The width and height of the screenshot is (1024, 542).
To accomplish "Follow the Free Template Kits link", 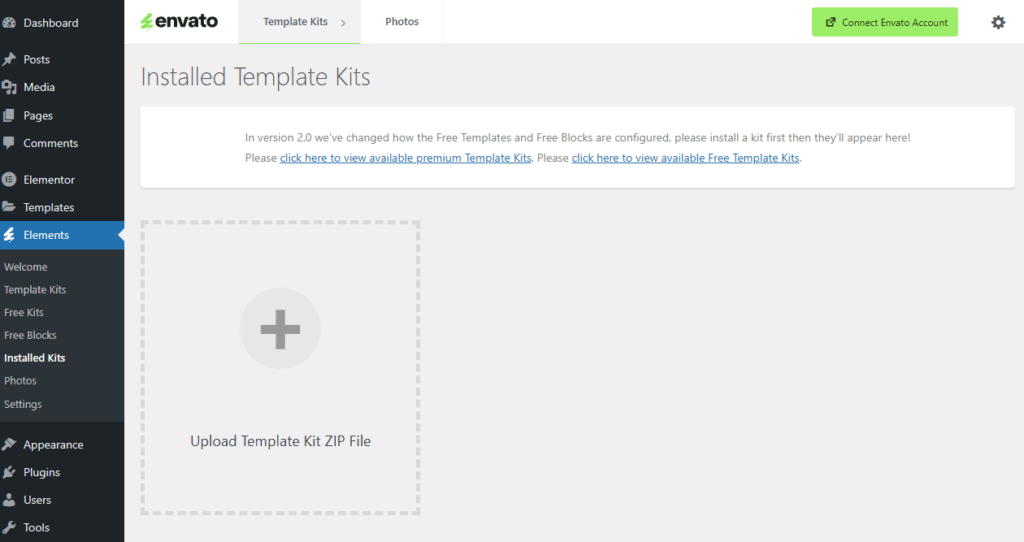I will pos(685,158).
